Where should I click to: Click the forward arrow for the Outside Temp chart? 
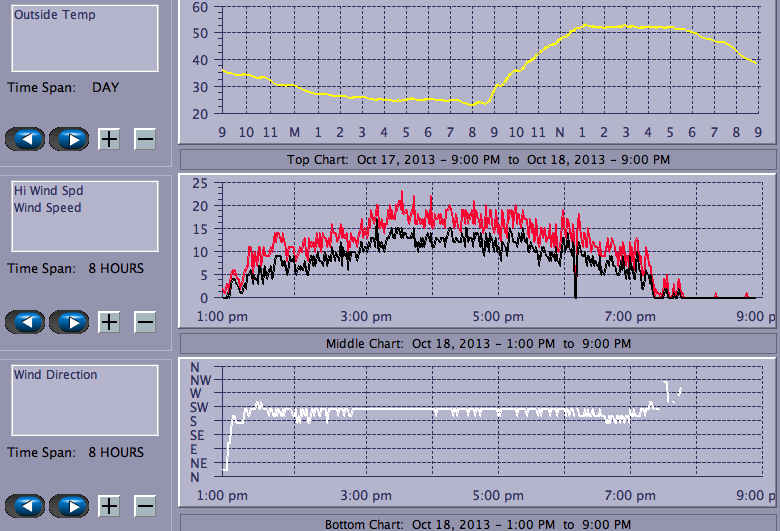click(x=69, y=139)
